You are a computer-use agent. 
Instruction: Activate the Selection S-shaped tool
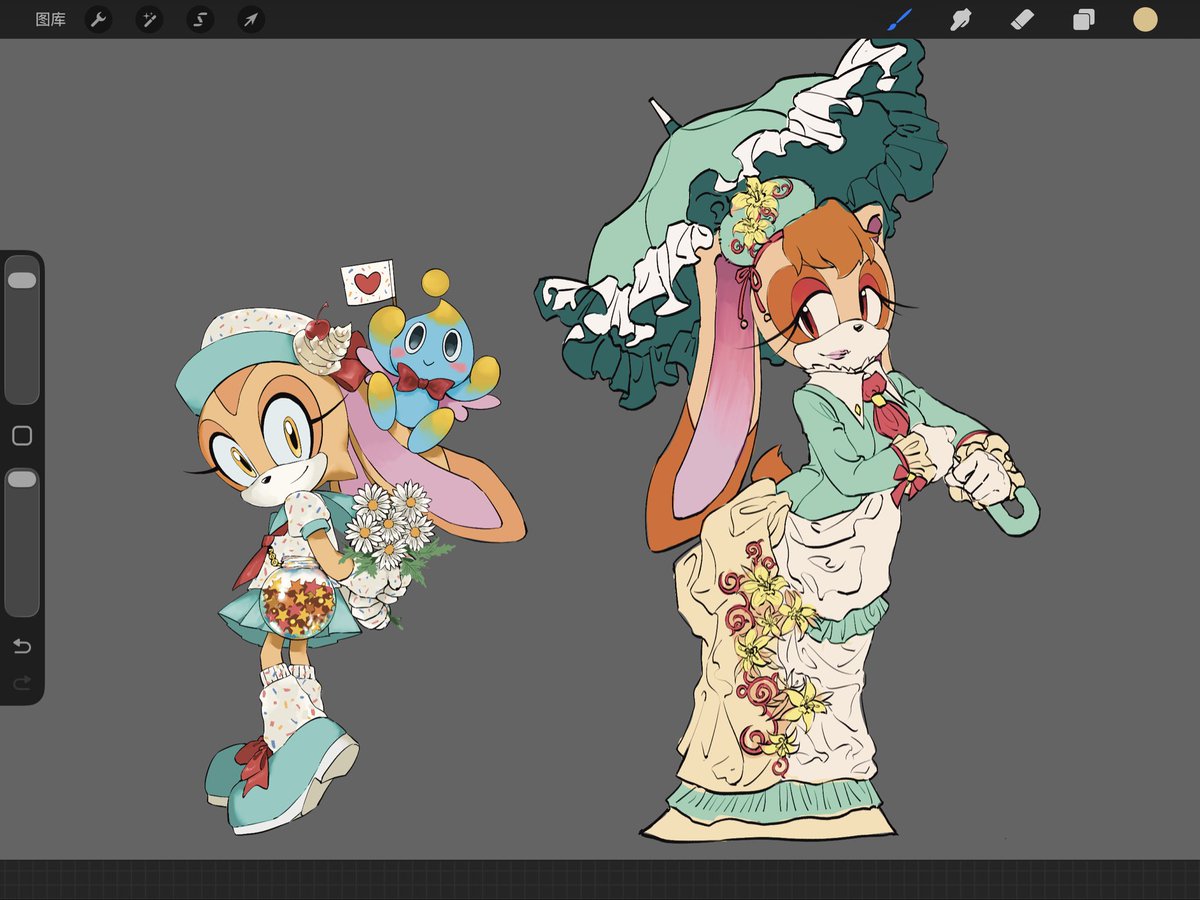click(200, 19)
